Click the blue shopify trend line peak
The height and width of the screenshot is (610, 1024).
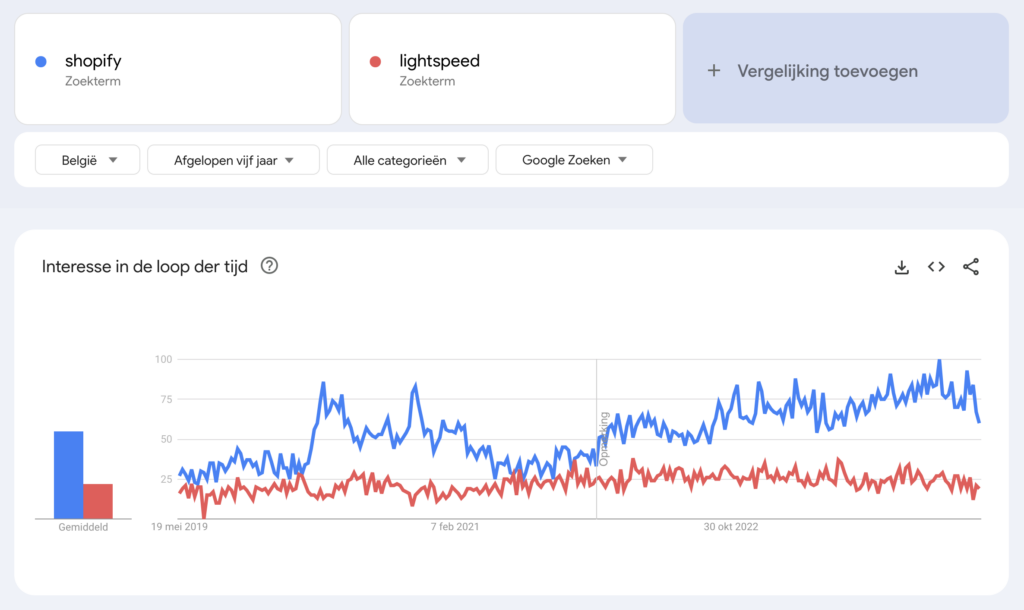pyautogui.click(x=940, y=358)
